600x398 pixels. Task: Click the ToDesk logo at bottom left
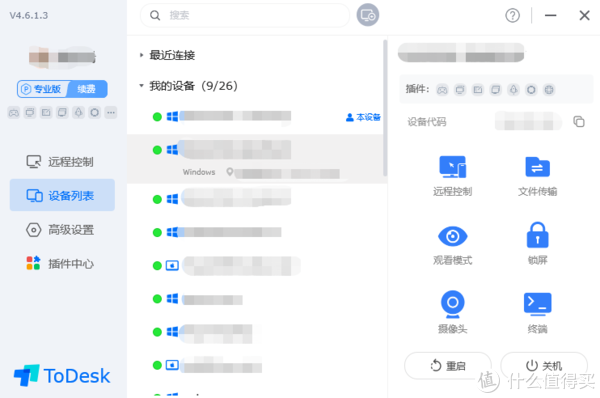(62, 375)
